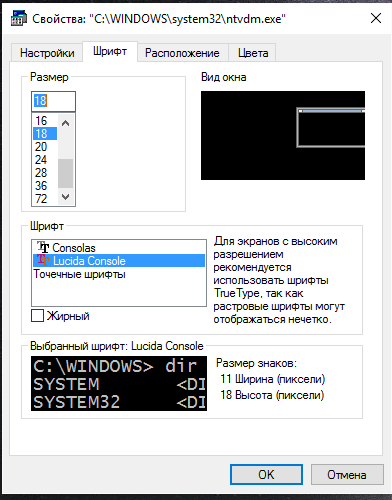Click the size list scrollbar thumb
The image size is (392, 500).
coord(66,173)
